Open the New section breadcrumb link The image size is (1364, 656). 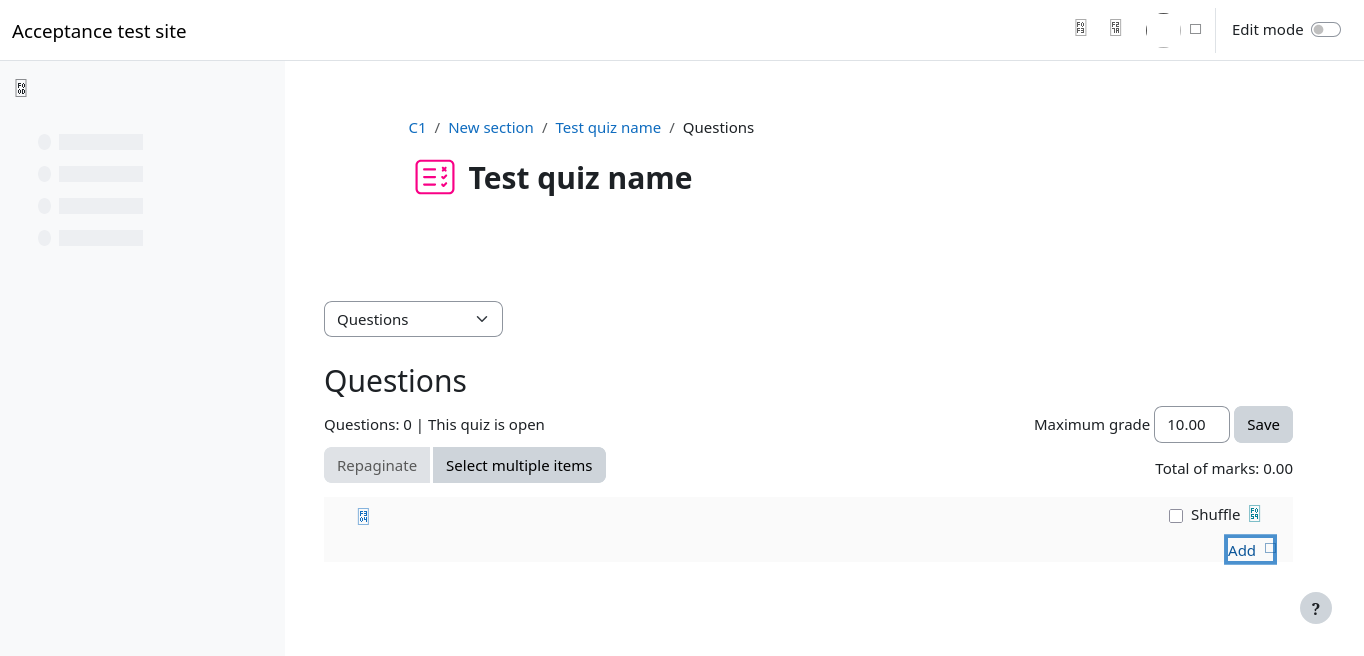tap(490, 128)
